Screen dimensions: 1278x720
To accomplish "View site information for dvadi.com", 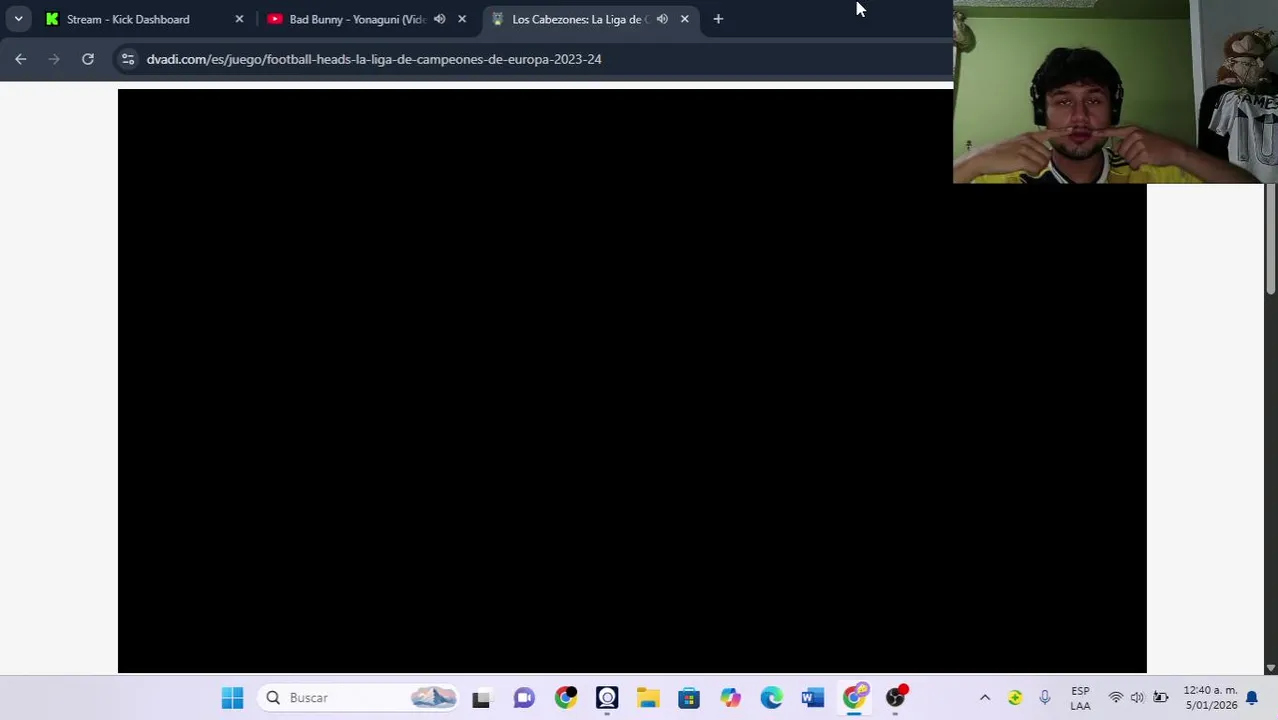I will click(x=127, y=59).
